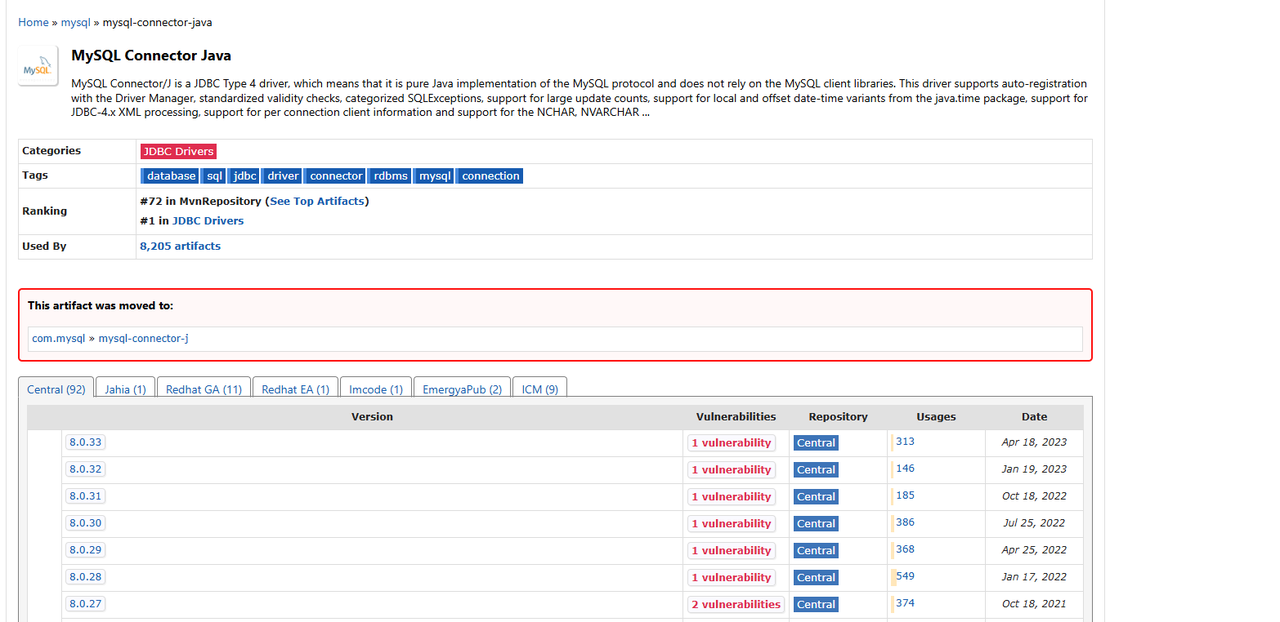Switch to the Jahia (1) tab
This screenshot has width=1280, height=622.
(125, 389)
